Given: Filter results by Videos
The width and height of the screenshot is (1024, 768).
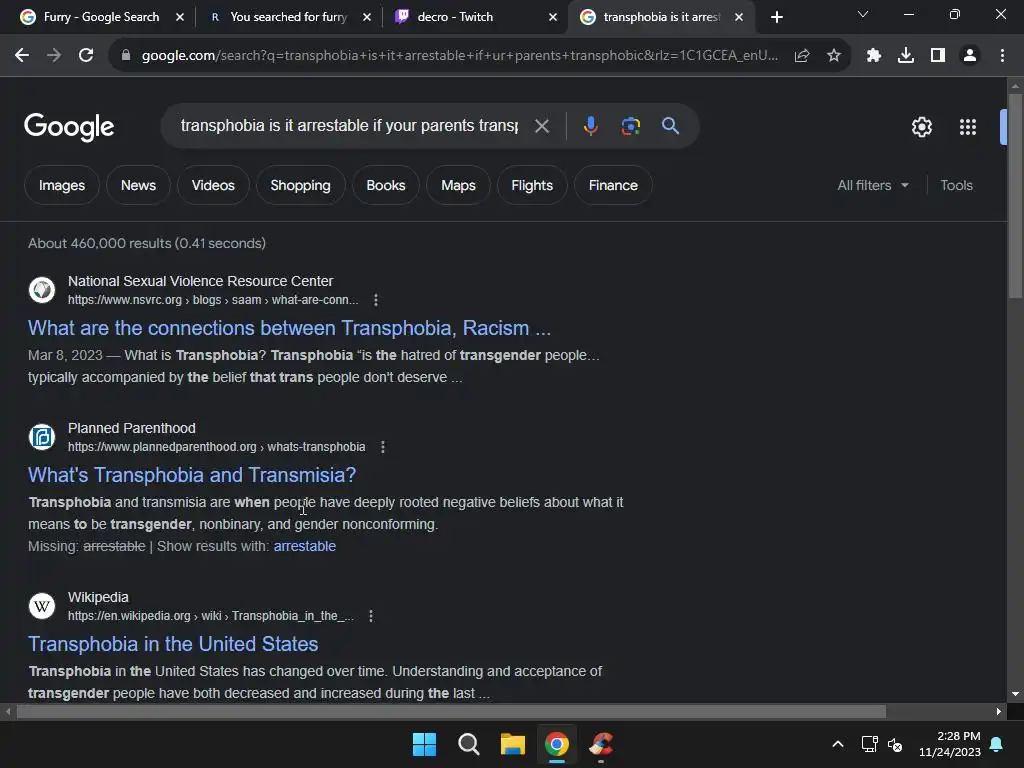Looking at the screenshot, I should point(213,185).
